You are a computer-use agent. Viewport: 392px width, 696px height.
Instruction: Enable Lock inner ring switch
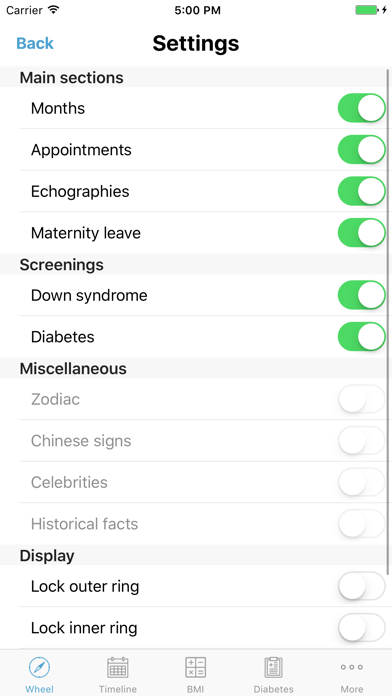(x=361, y=628)
